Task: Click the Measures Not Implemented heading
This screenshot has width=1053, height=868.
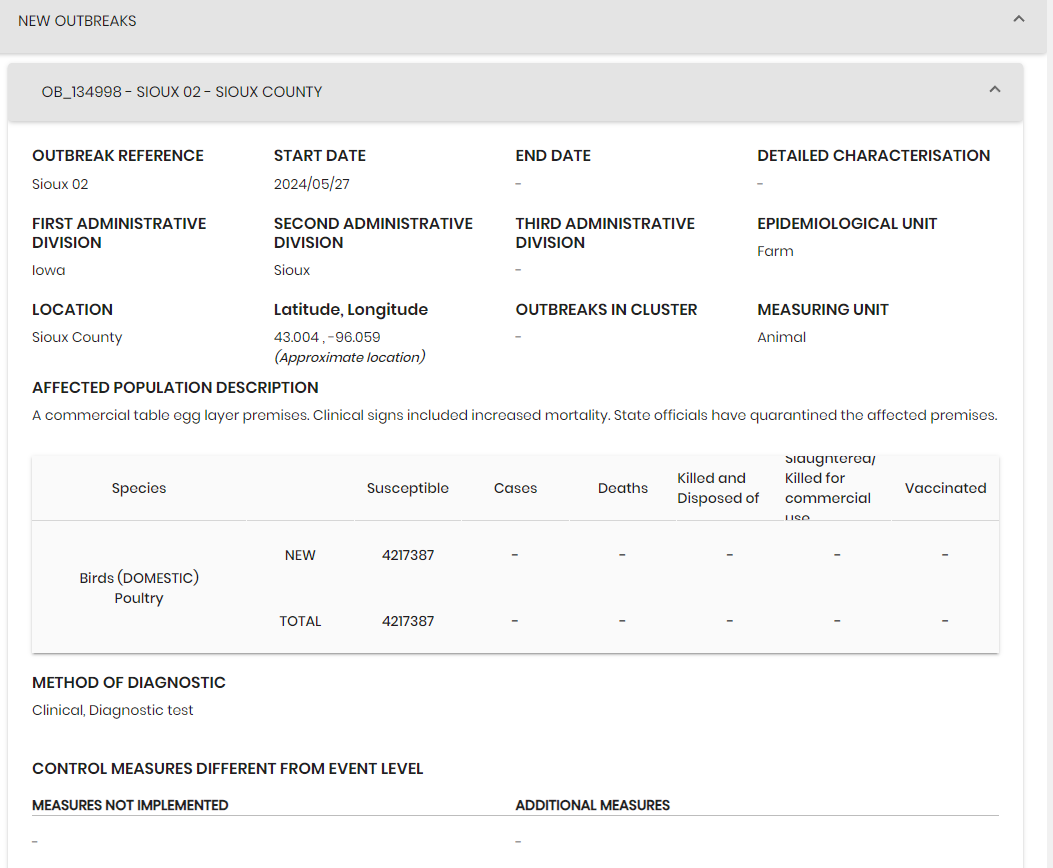Action: (x=130, y=805)
